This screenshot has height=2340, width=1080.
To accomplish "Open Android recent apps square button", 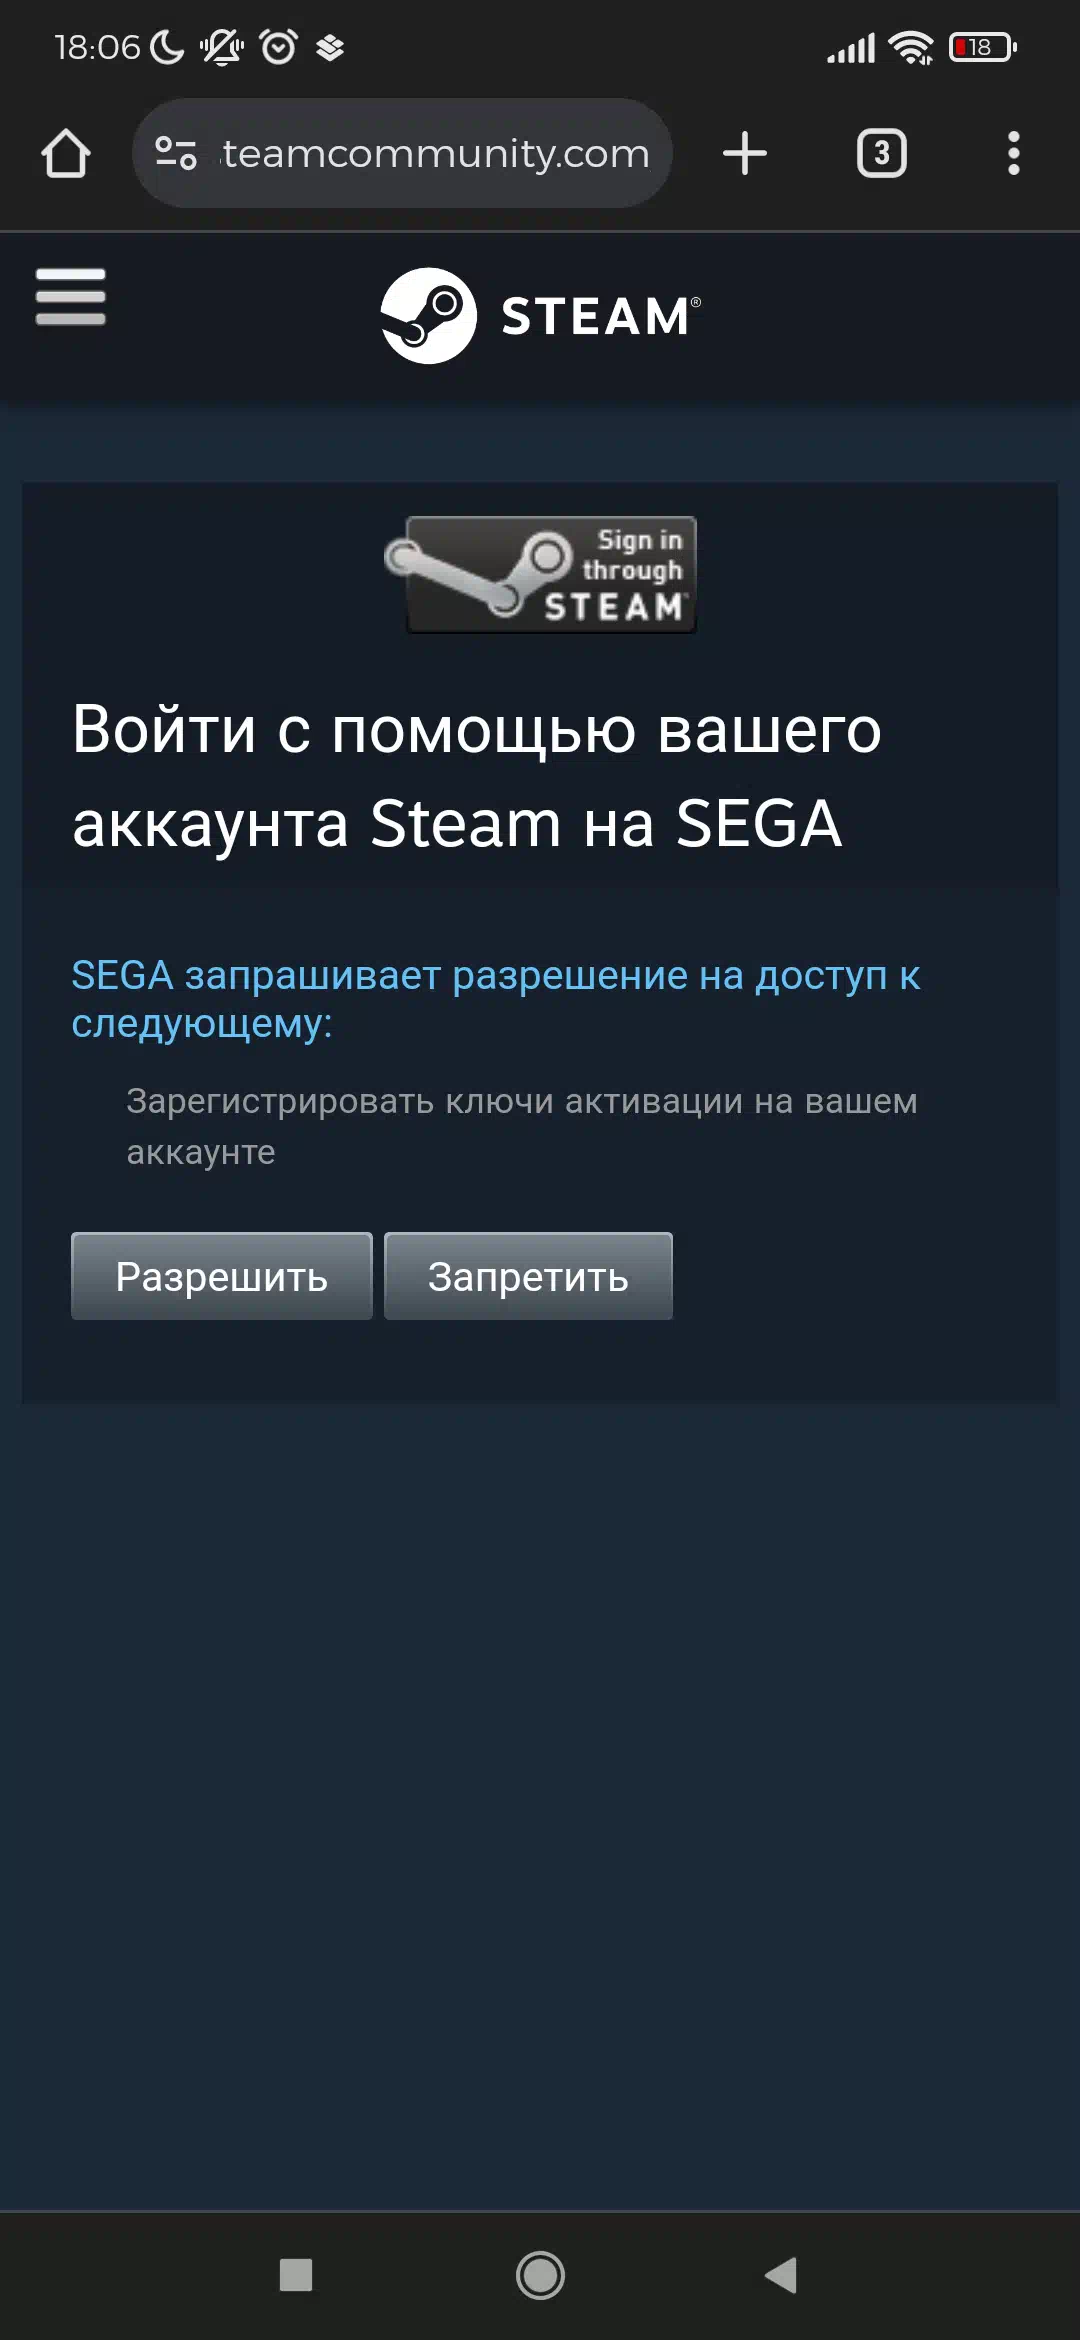I will tap(296, 2275).
